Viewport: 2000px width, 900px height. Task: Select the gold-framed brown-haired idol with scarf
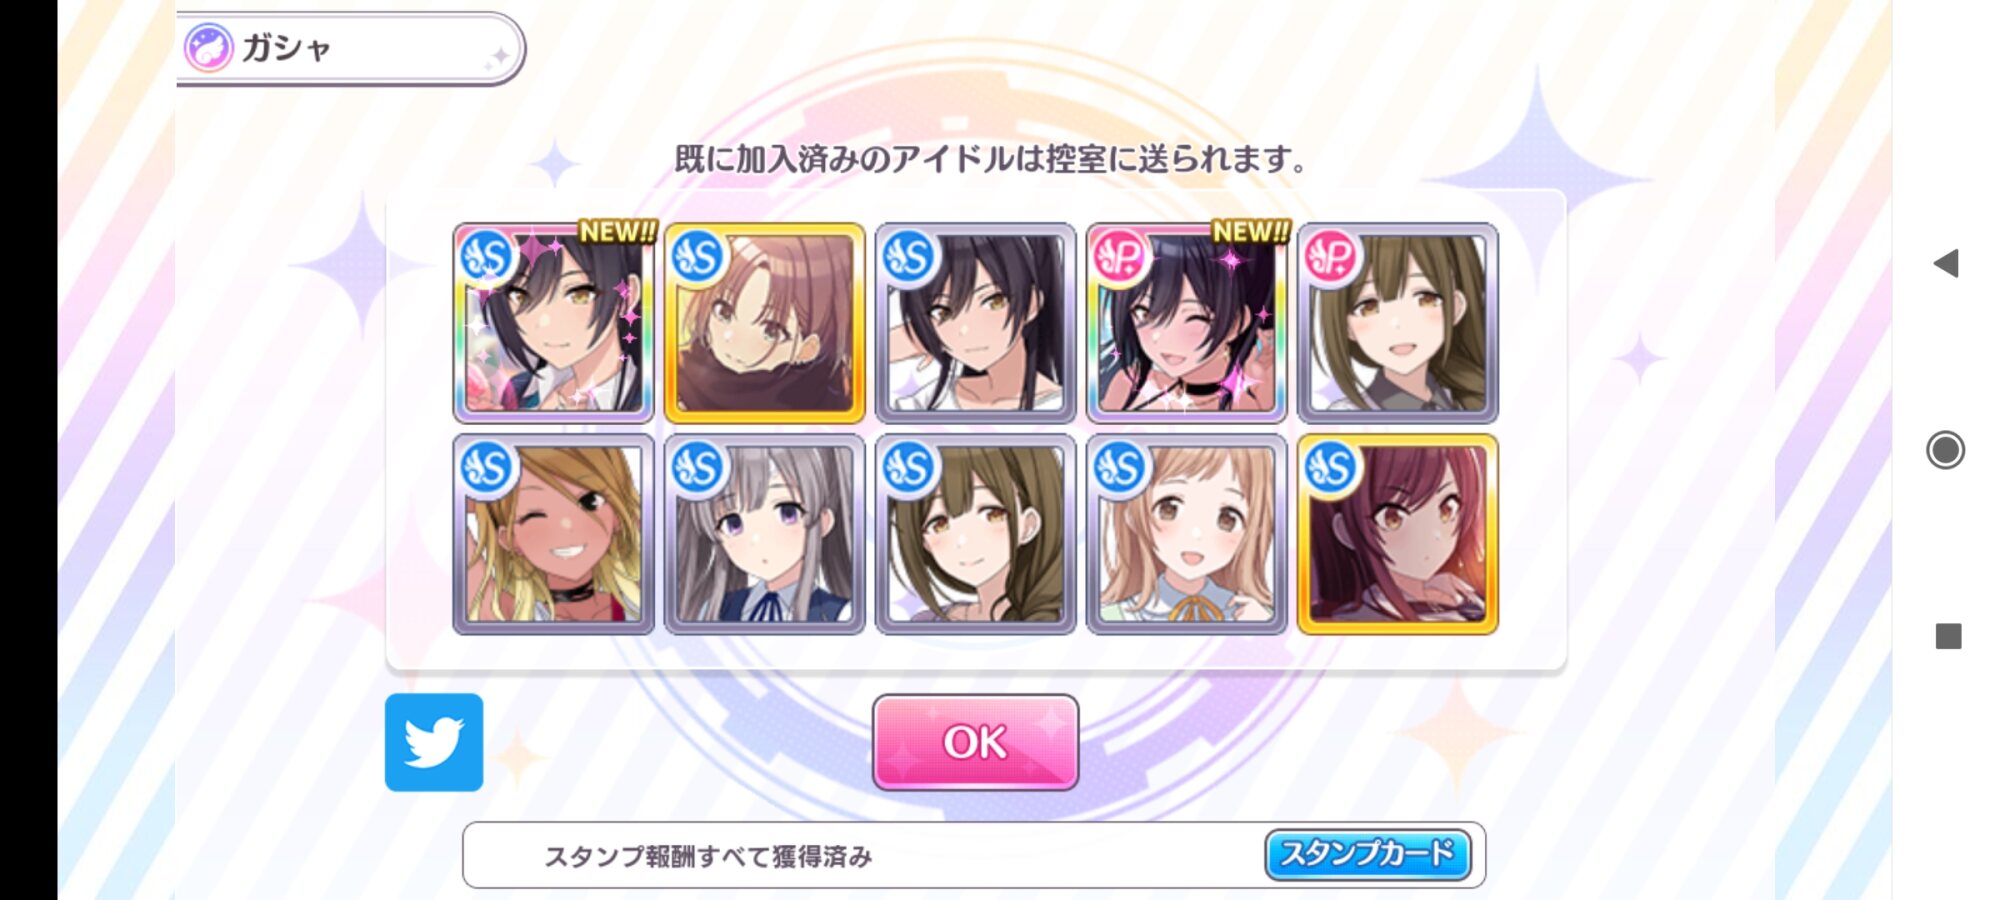pyautogui.click(x=765, y=323)
